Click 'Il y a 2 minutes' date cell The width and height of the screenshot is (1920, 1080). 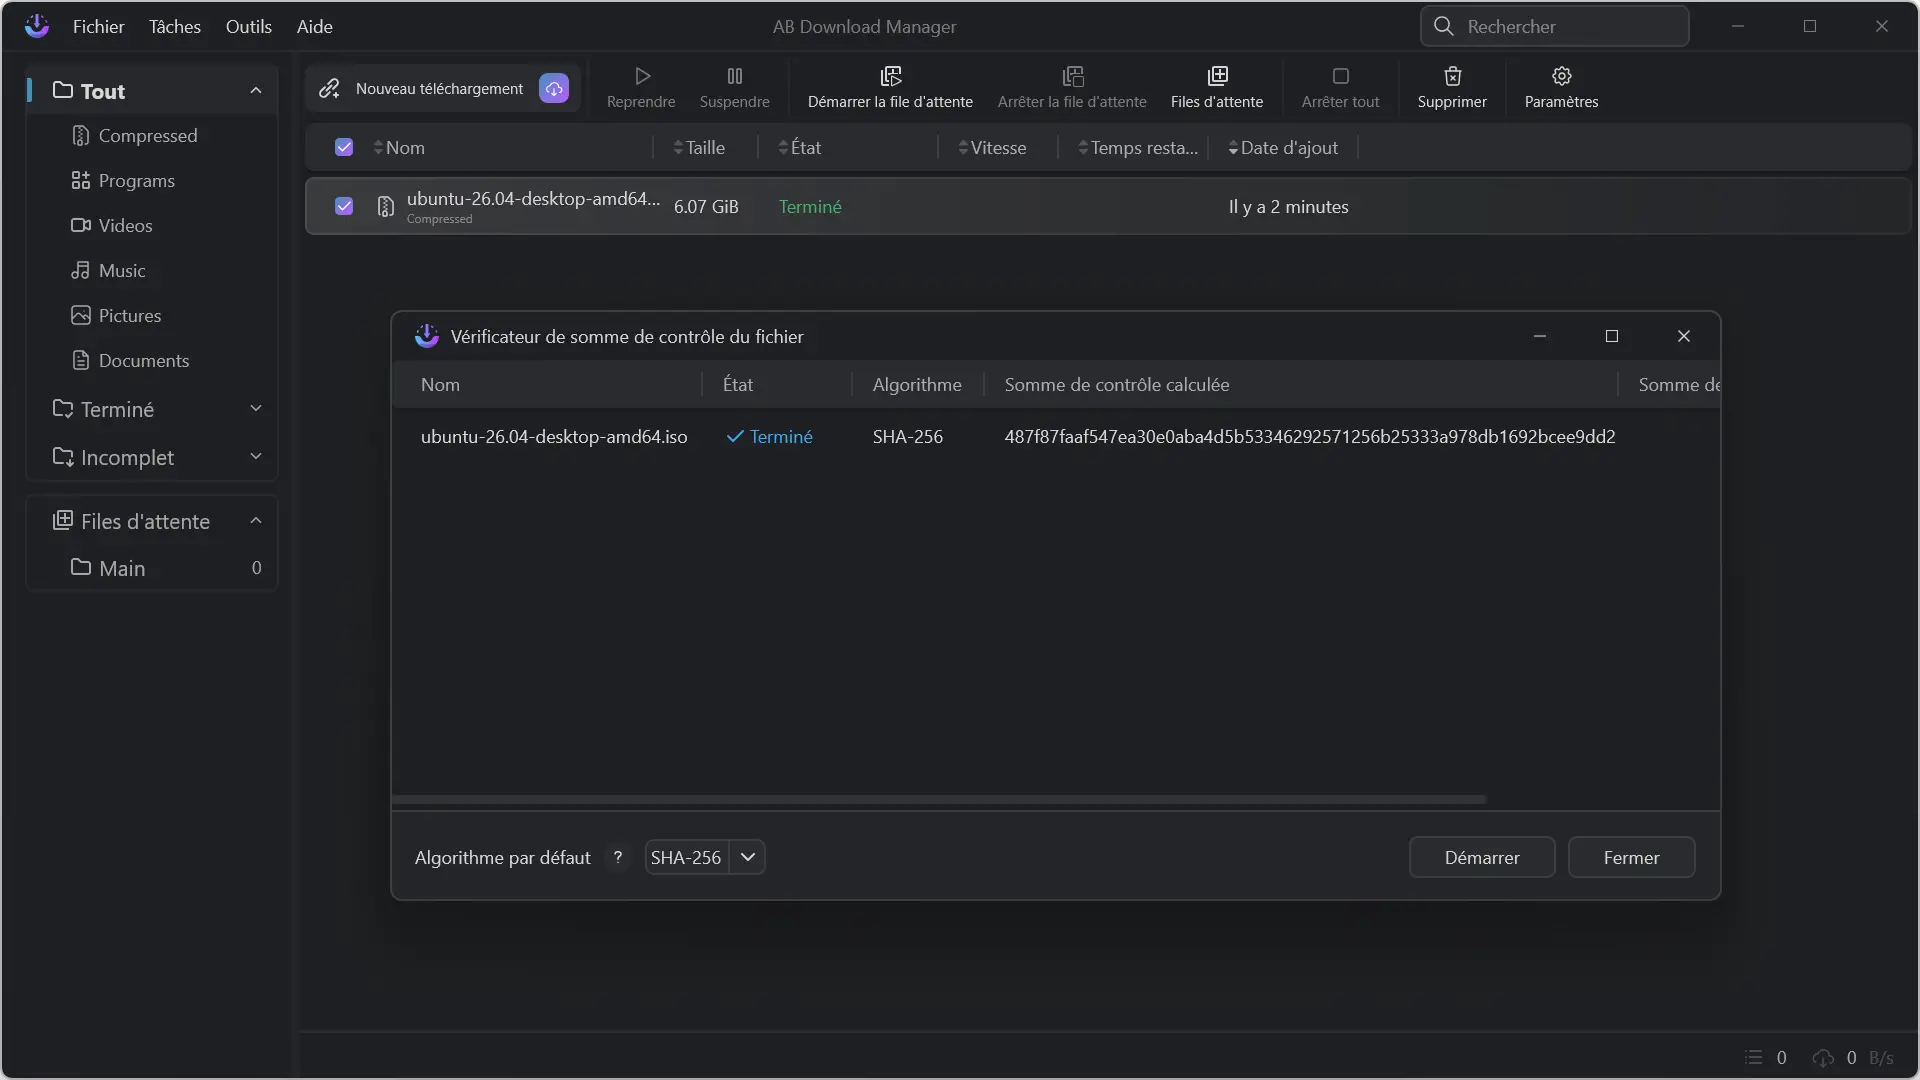[x=1289, y=207]
